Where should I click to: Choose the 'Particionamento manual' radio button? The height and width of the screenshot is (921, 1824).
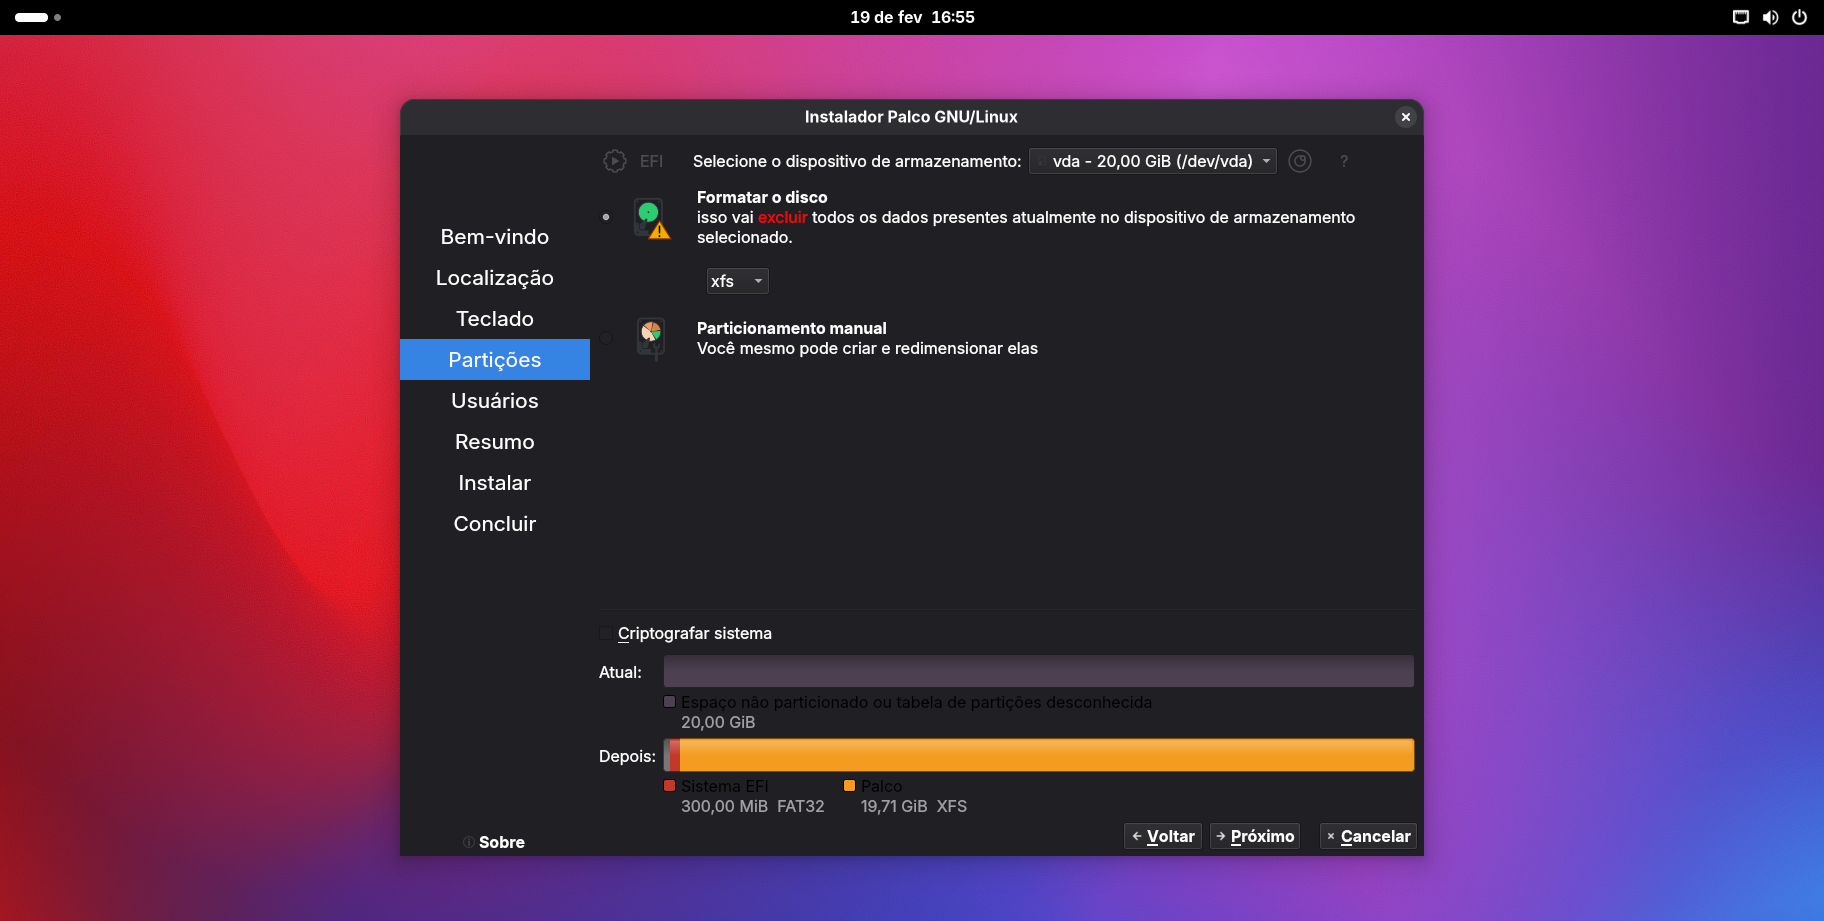point(606,338)
